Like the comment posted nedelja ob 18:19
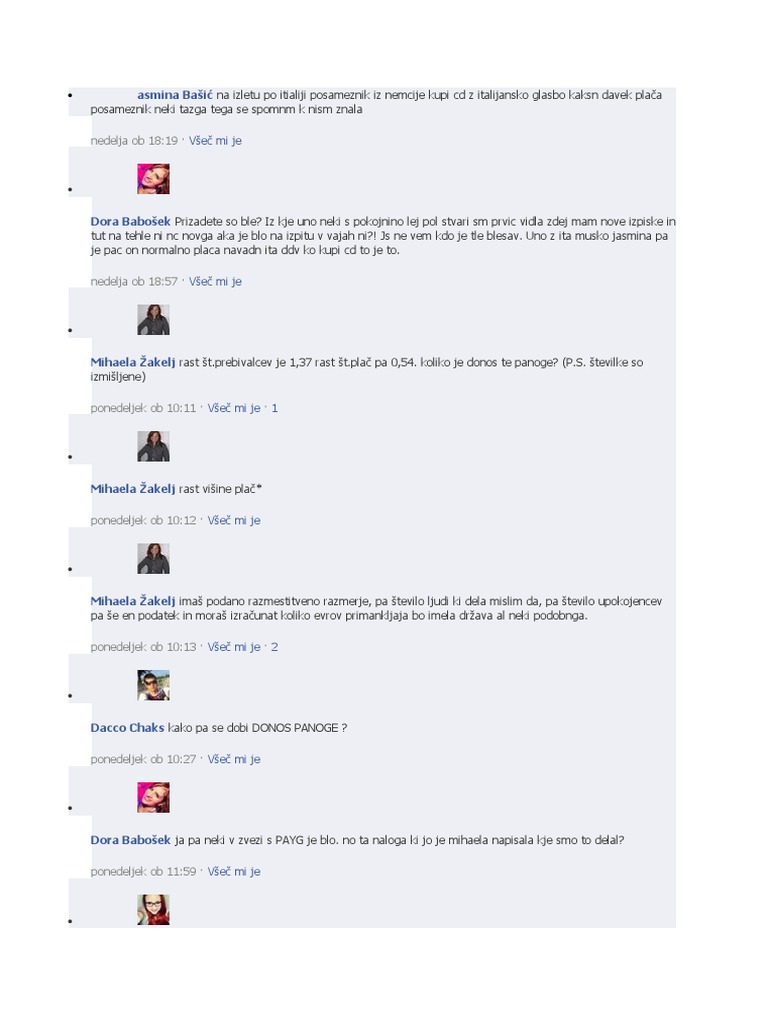 coord(216,140)
